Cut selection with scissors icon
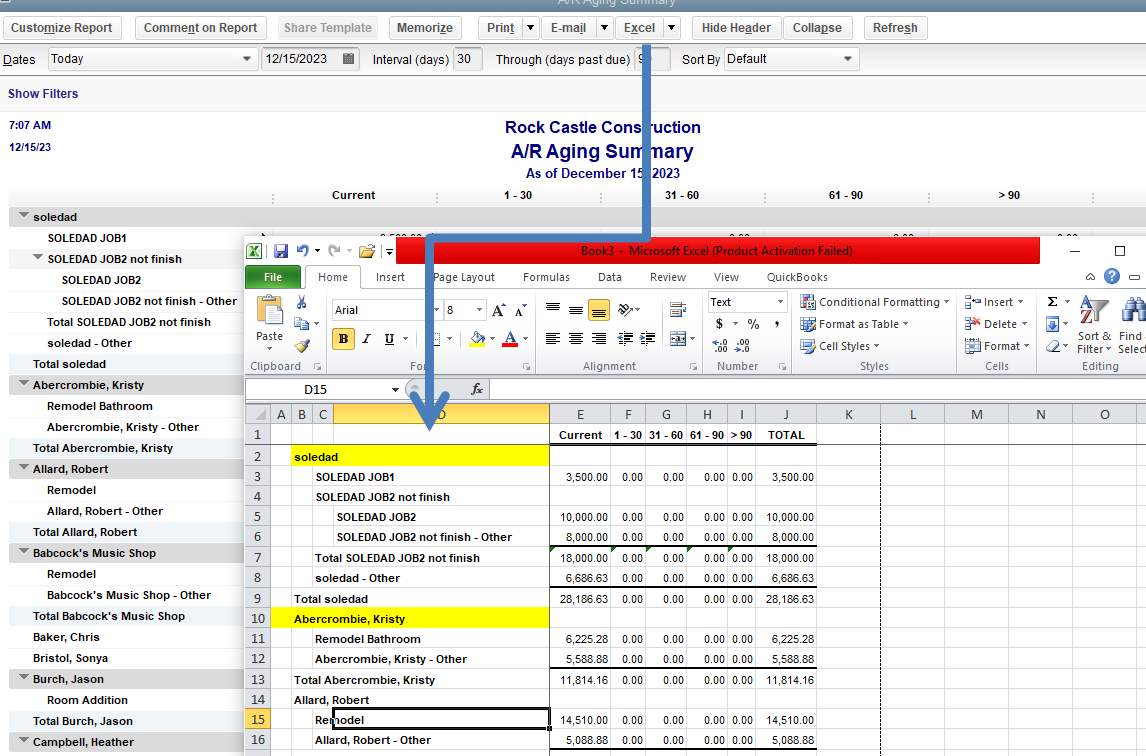This screenshot has height=756, width=1146. (301, 302)
